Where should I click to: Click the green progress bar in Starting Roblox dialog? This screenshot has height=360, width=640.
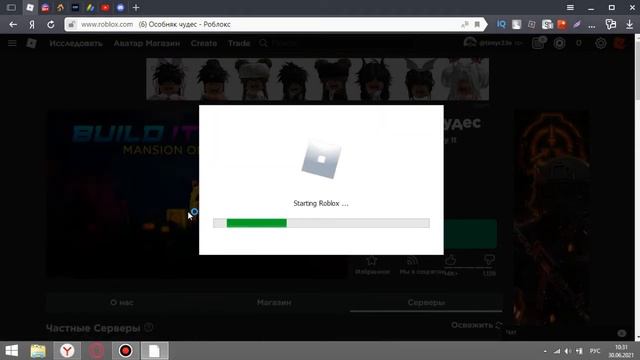pyautogui.click(x=257, y=223)
